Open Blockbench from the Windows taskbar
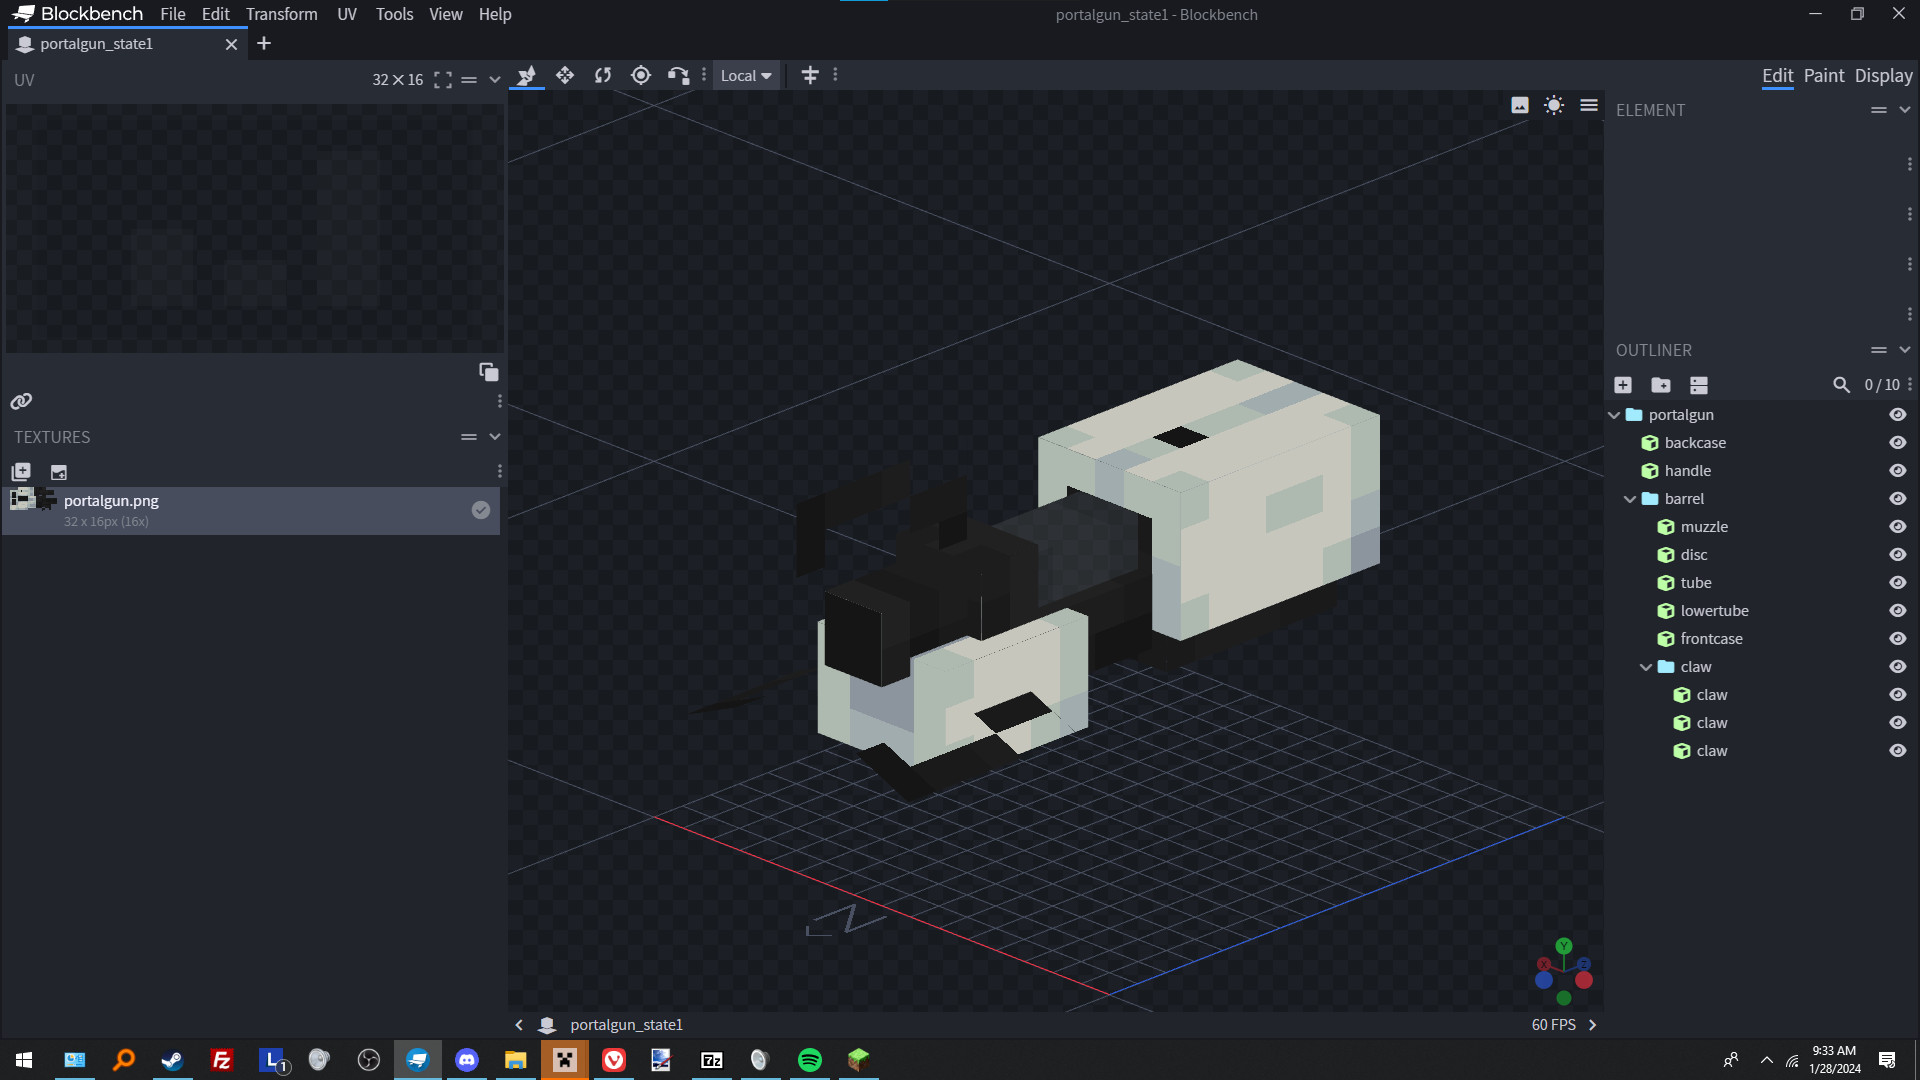The image size is (1920, 1080). [418, 1059]
